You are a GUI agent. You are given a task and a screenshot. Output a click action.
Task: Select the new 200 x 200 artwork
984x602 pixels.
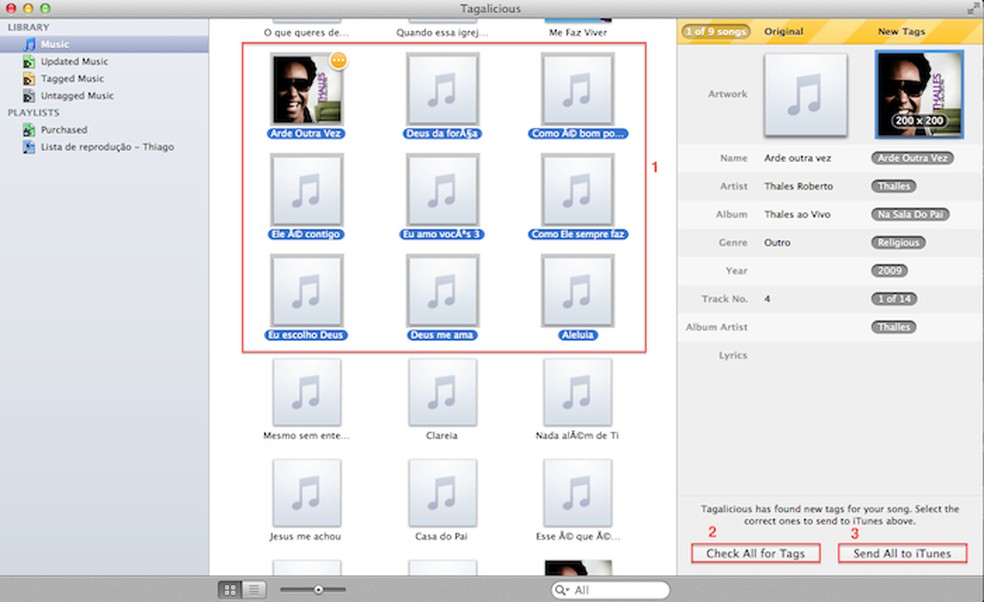919,94
